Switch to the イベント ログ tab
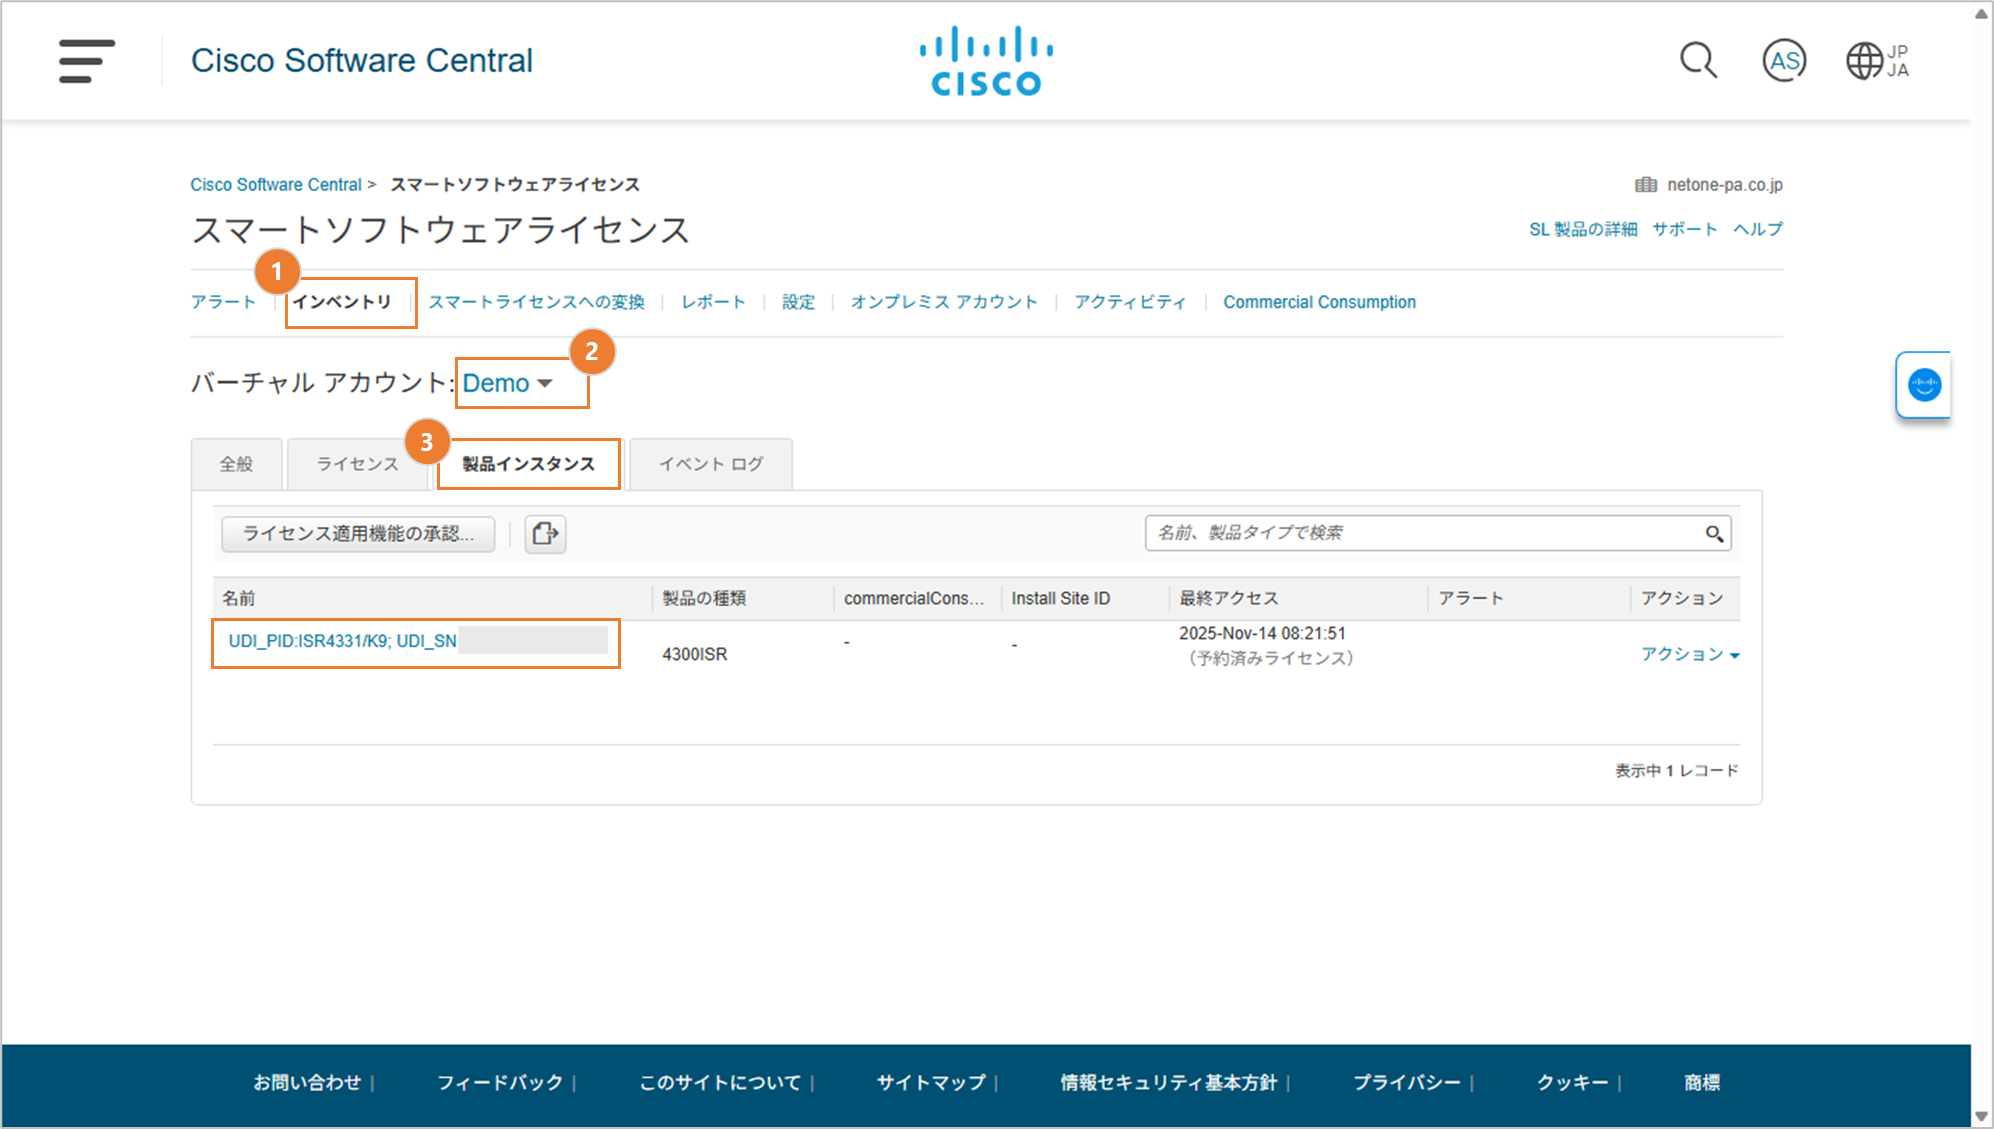The height and width of the screenshot is (1129, 1994). 711,464
